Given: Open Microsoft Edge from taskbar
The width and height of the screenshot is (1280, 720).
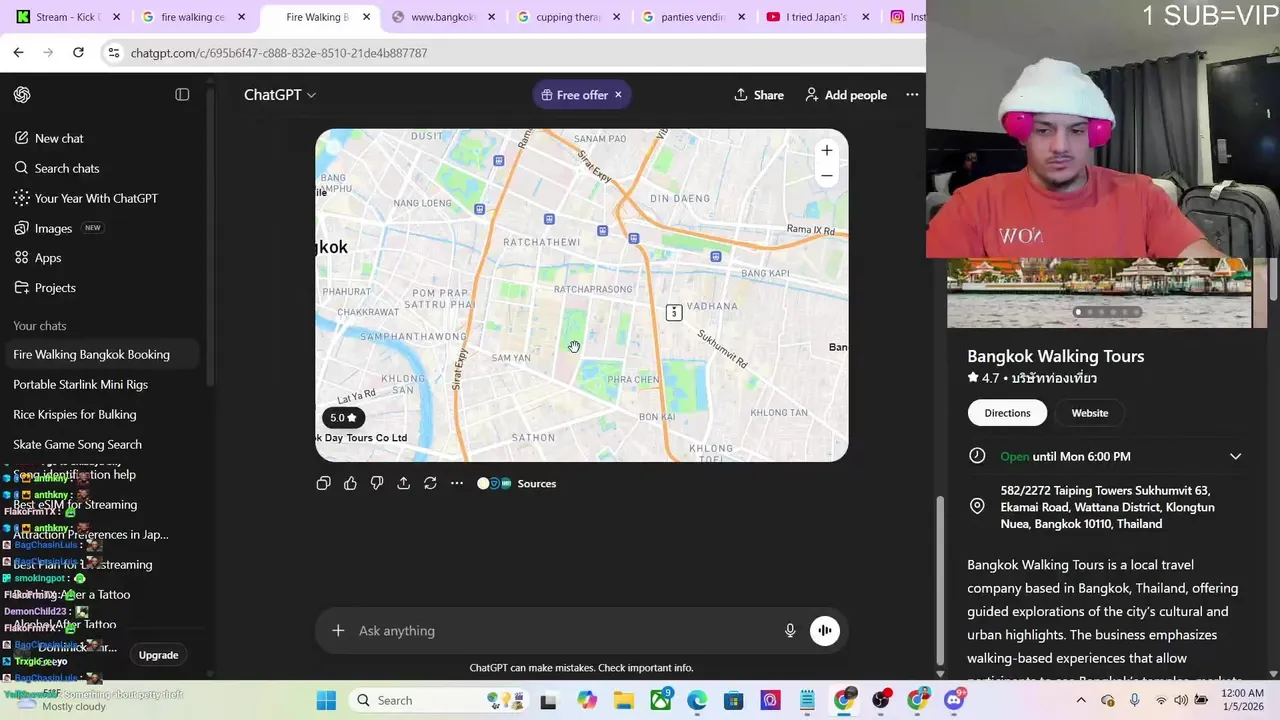Looking at the screenshot, I should 697,700.
